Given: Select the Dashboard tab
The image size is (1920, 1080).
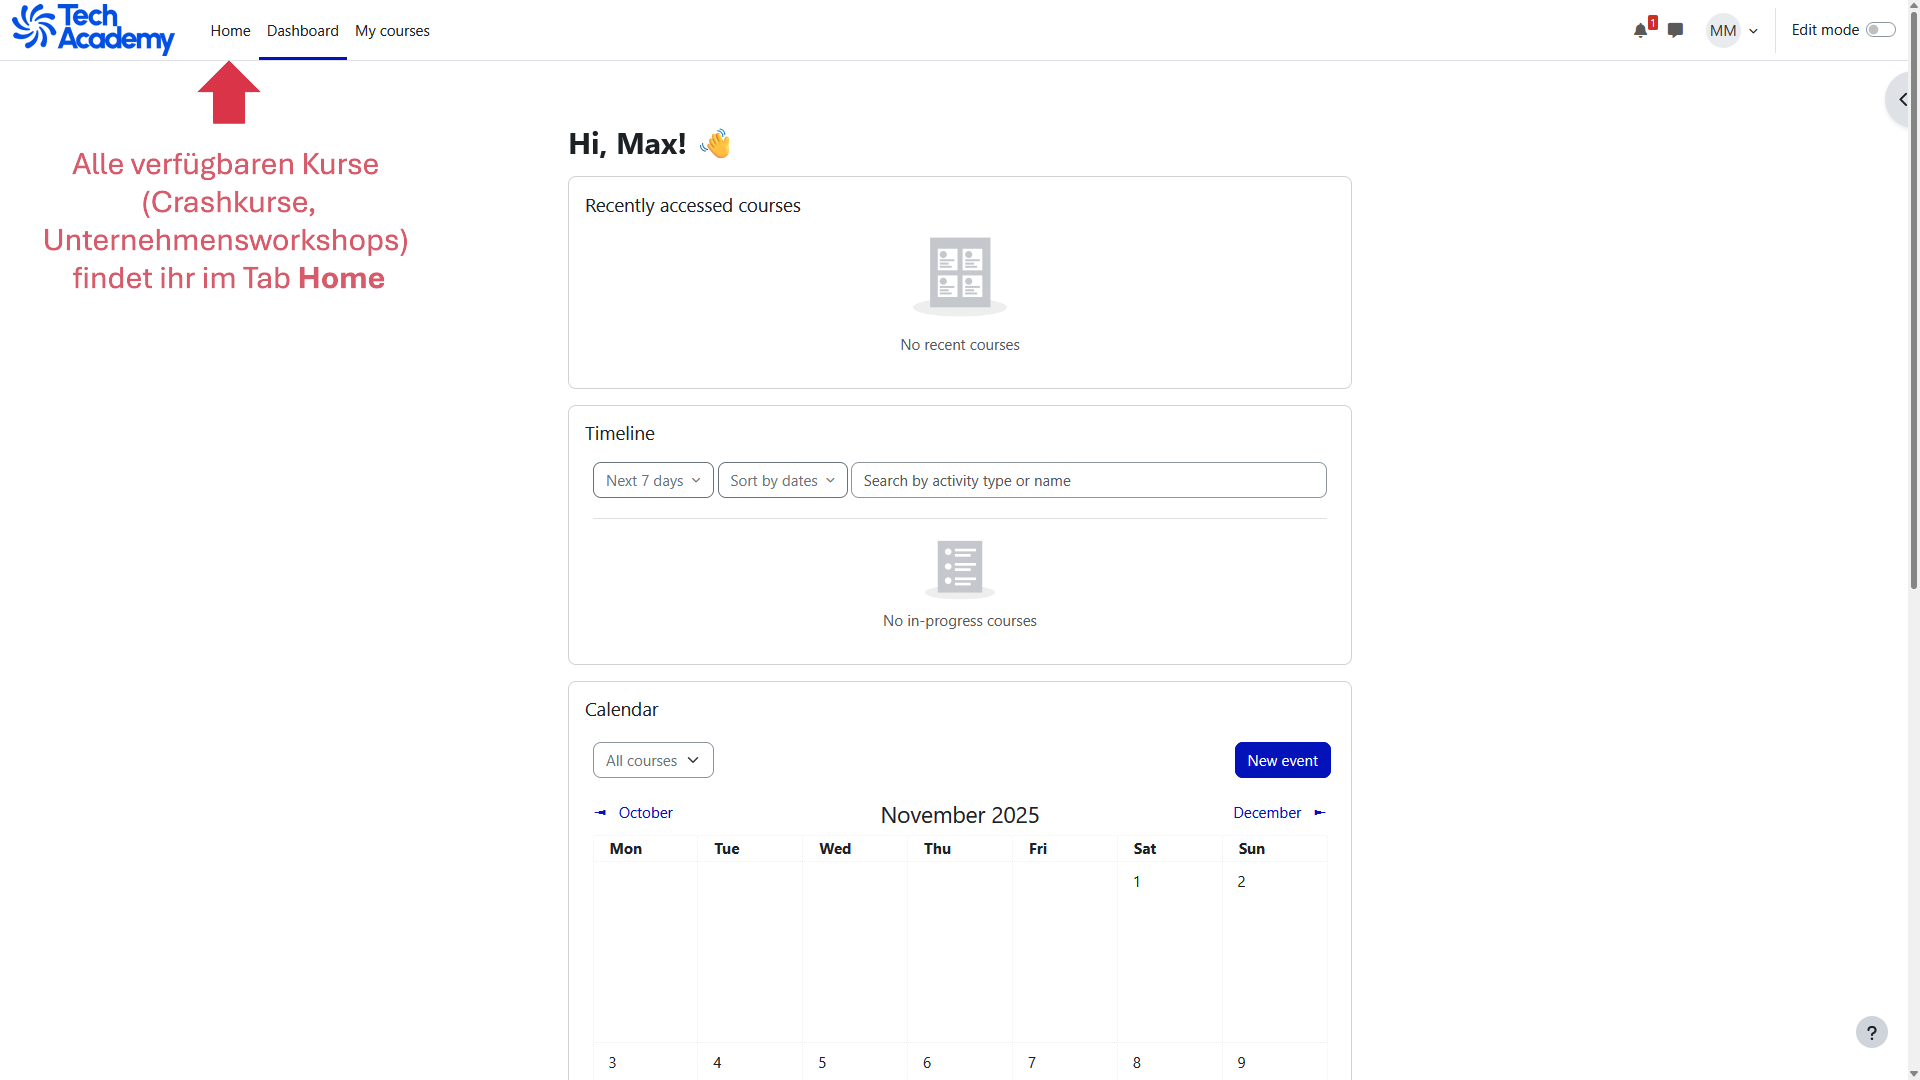Looking at the screenshot, I should [x=302, y=31].
